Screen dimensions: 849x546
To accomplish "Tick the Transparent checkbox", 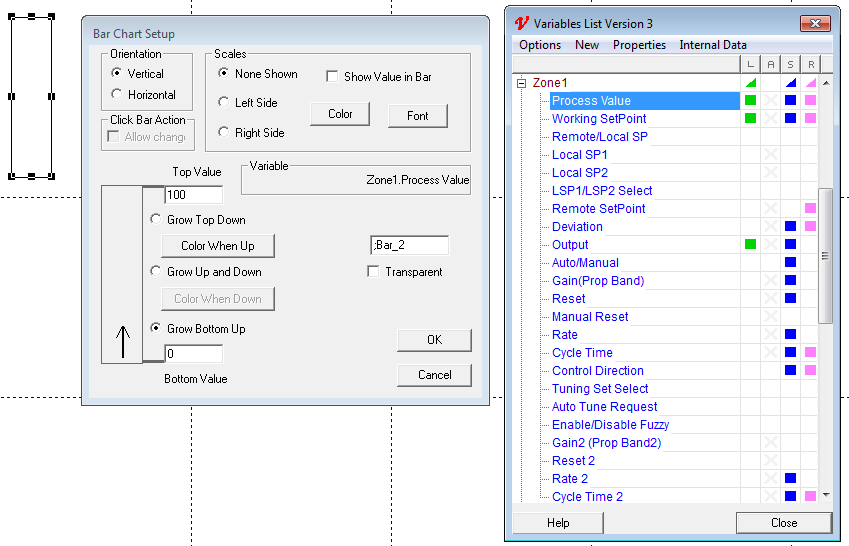I will (x=374, y=272).
